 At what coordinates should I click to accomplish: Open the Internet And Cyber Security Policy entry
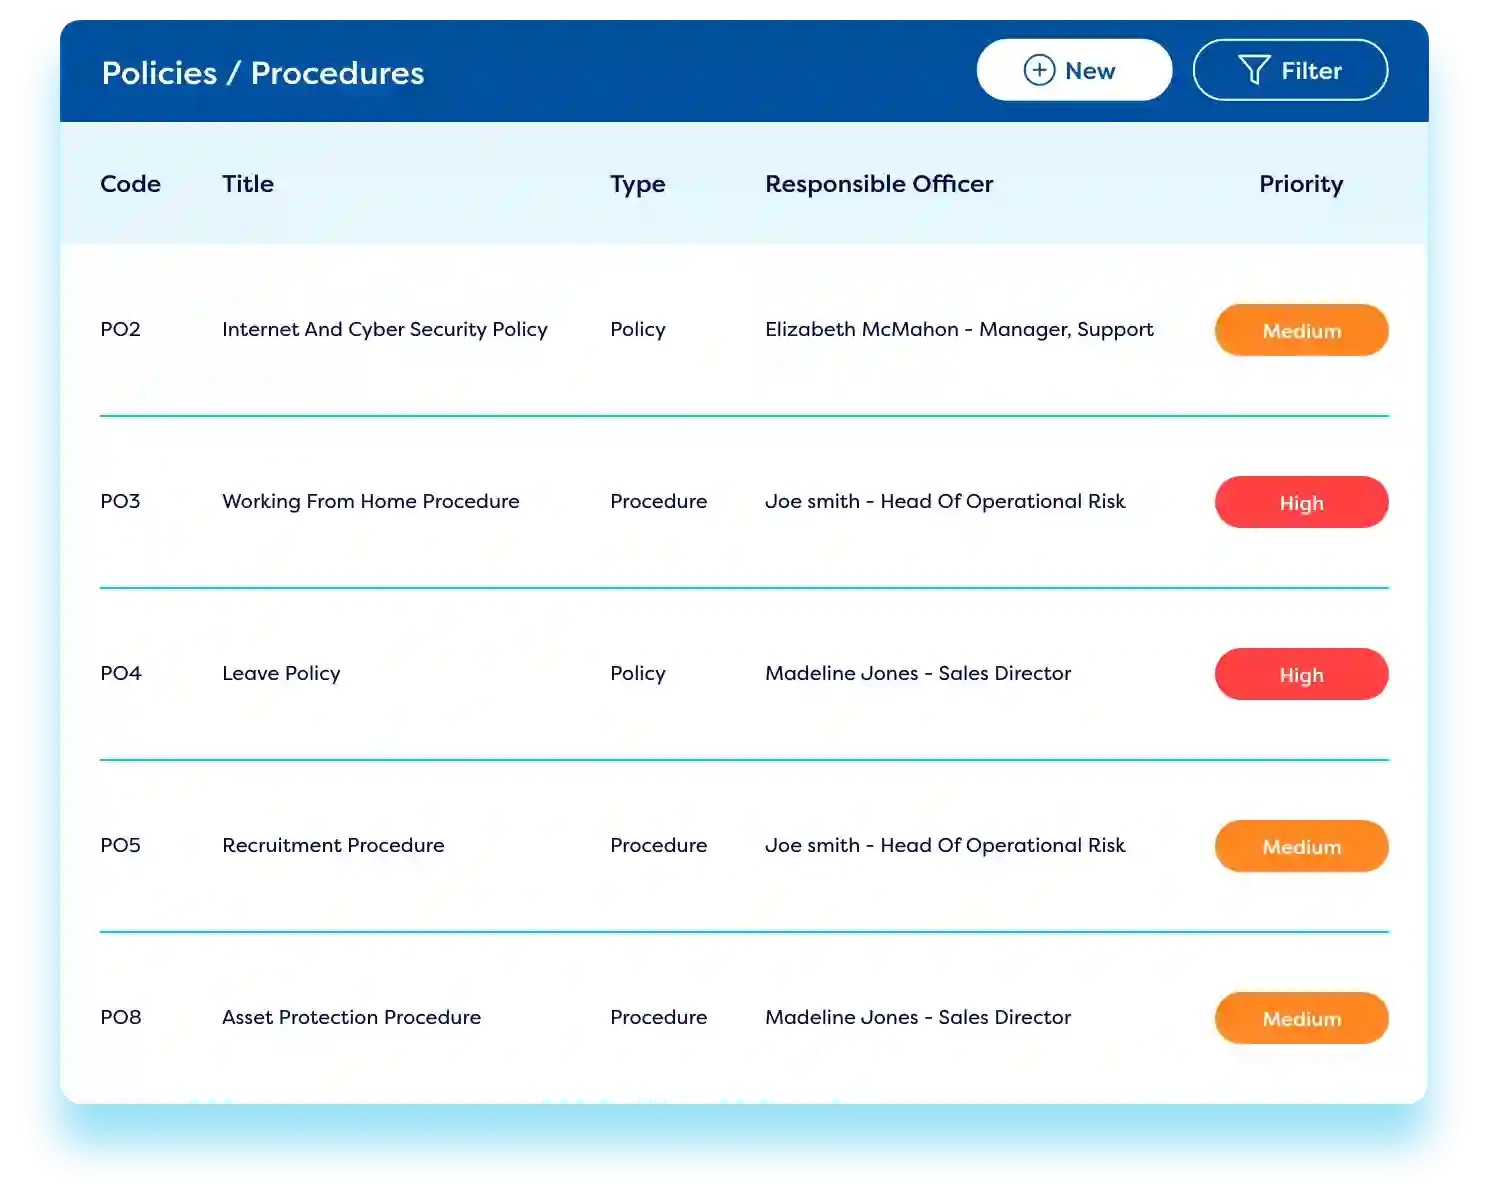pyautogui.click(x=385, y=329)
